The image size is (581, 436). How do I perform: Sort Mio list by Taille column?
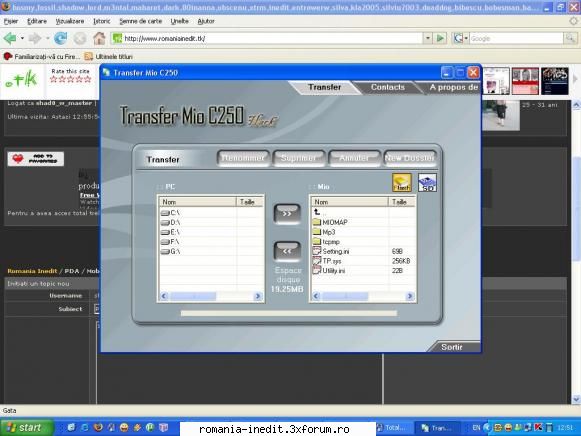coord(402,202)
